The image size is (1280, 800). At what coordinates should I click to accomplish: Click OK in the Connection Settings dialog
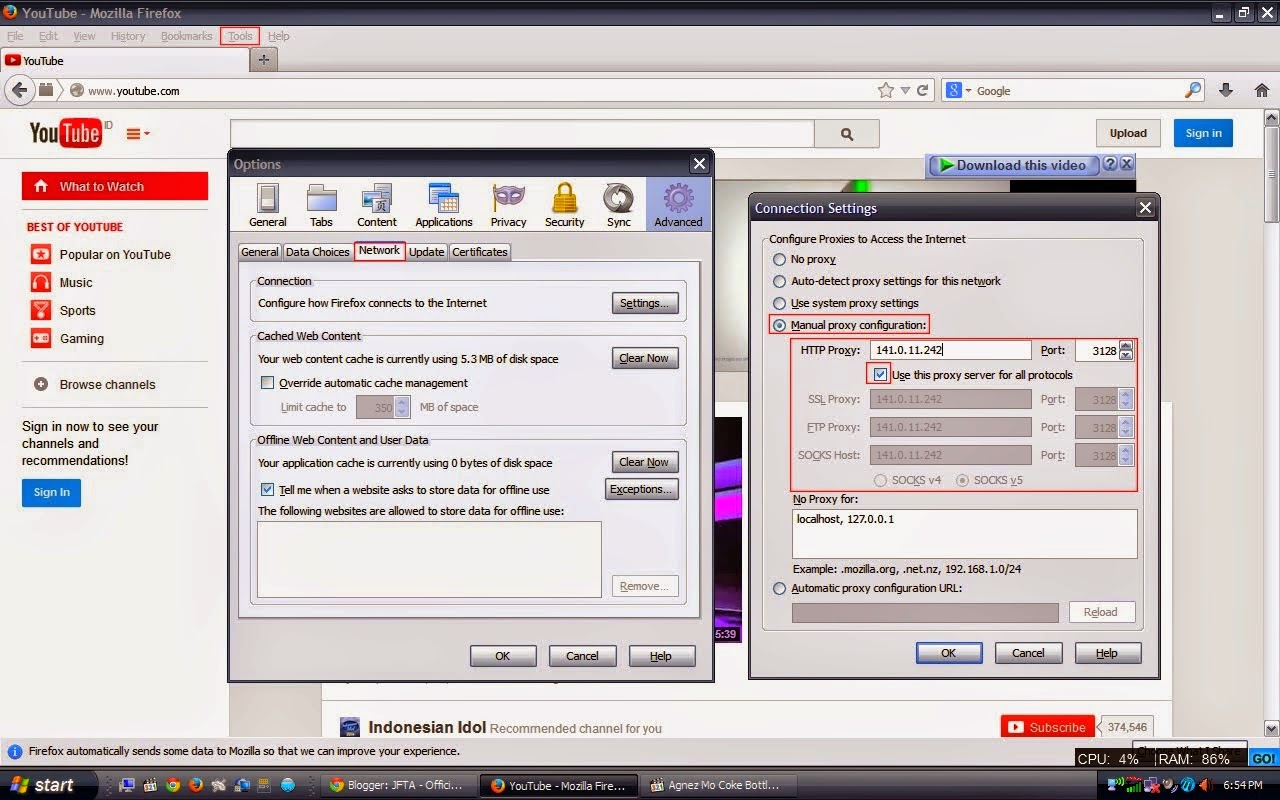coord(948,653)
